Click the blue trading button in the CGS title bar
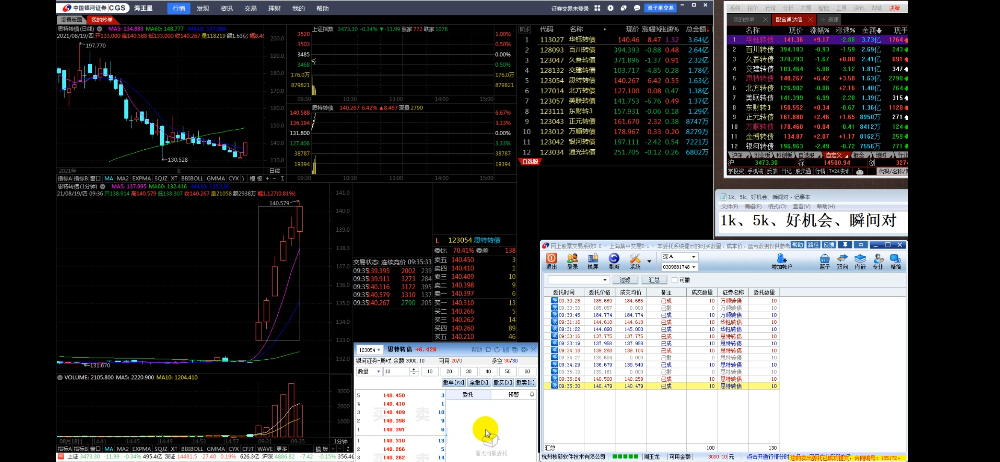1000x462 pixels. coord(660,8)
